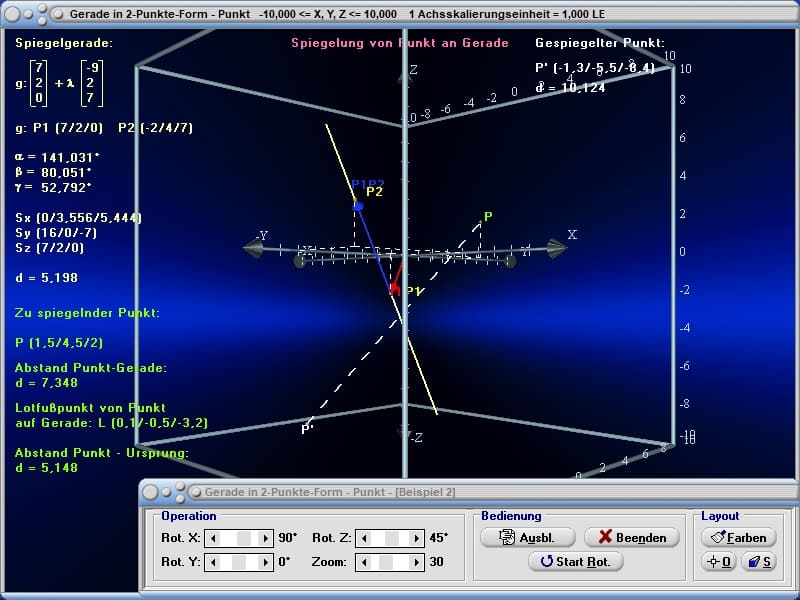Image resolution: width=800 pixels, height=600 pixels.
Task: Open the Farben color settings
Action: tap(739, 537)
